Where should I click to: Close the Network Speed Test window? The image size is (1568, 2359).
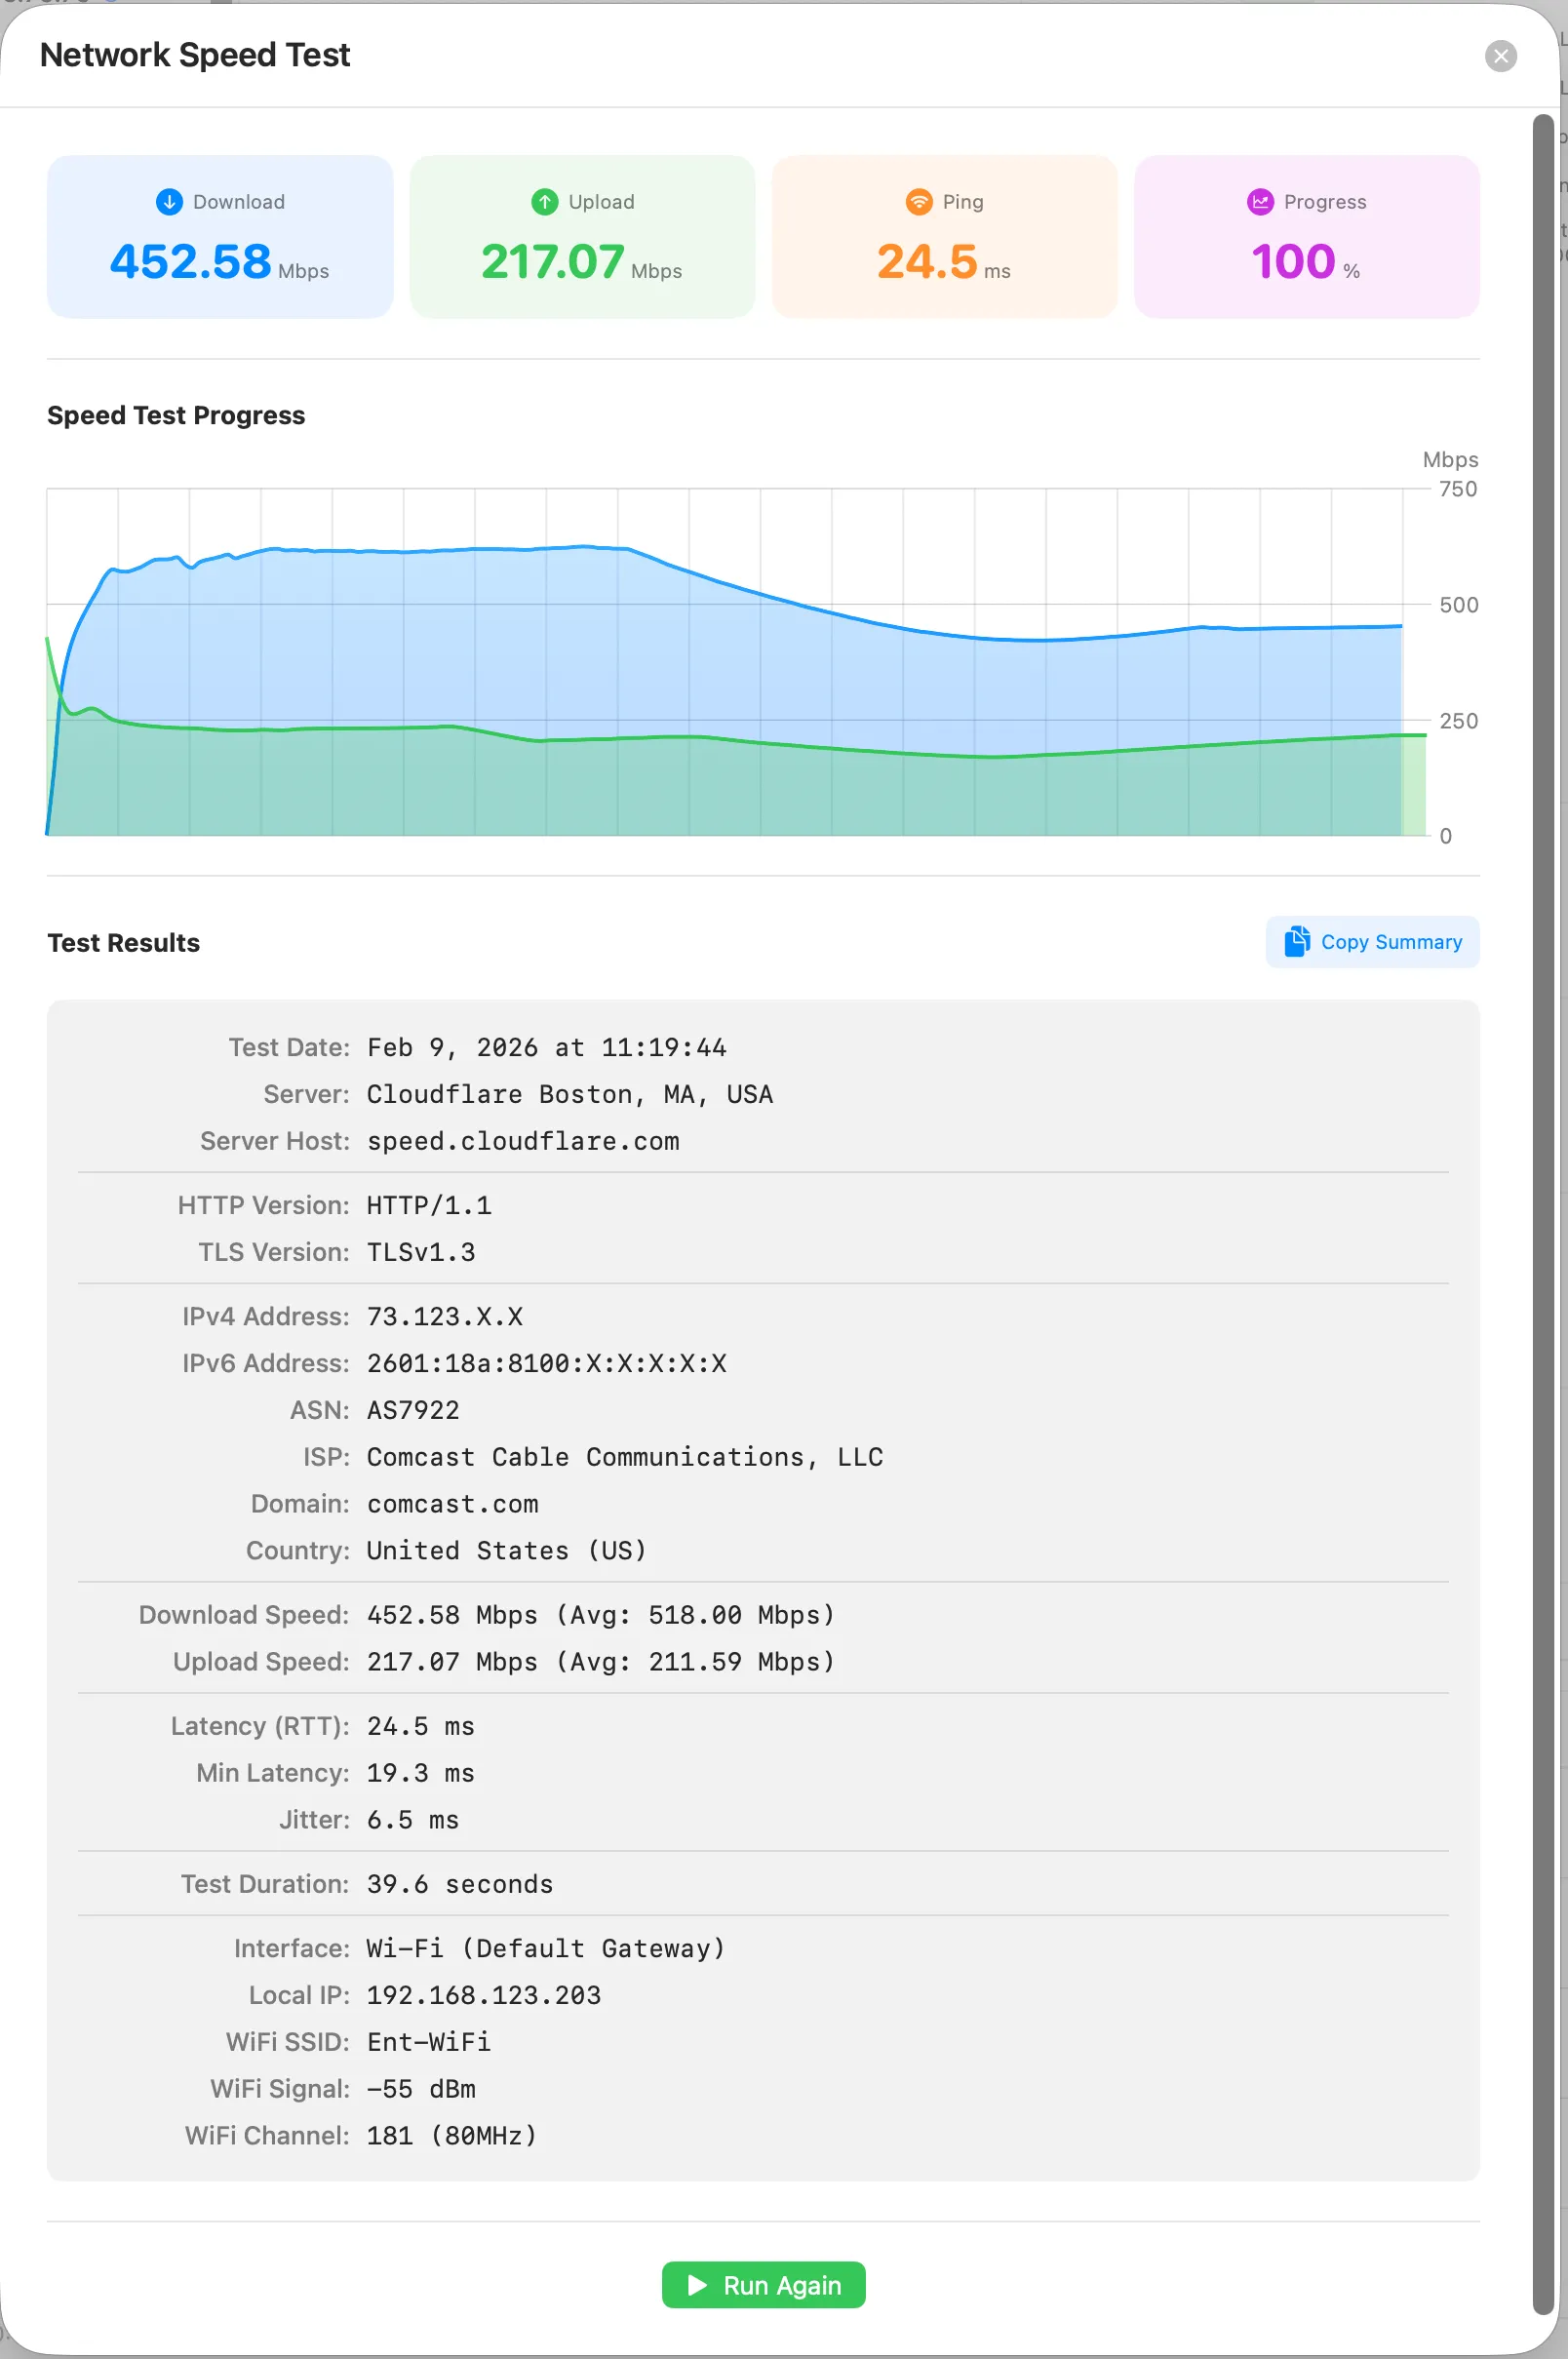(x=1500, y=56)
